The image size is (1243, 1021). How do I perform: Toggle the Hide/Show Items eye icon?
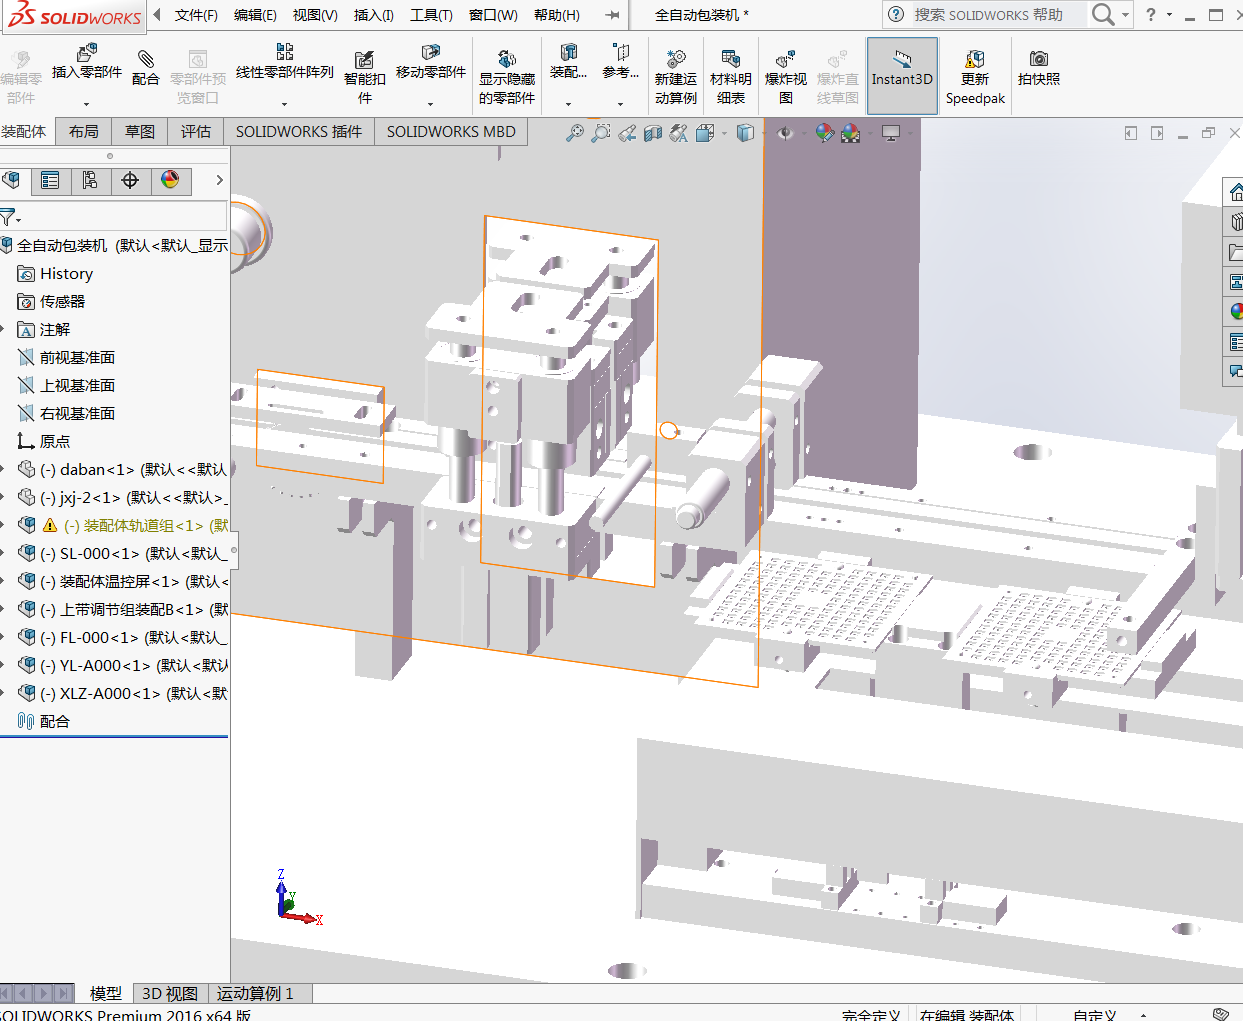point(785,133)
